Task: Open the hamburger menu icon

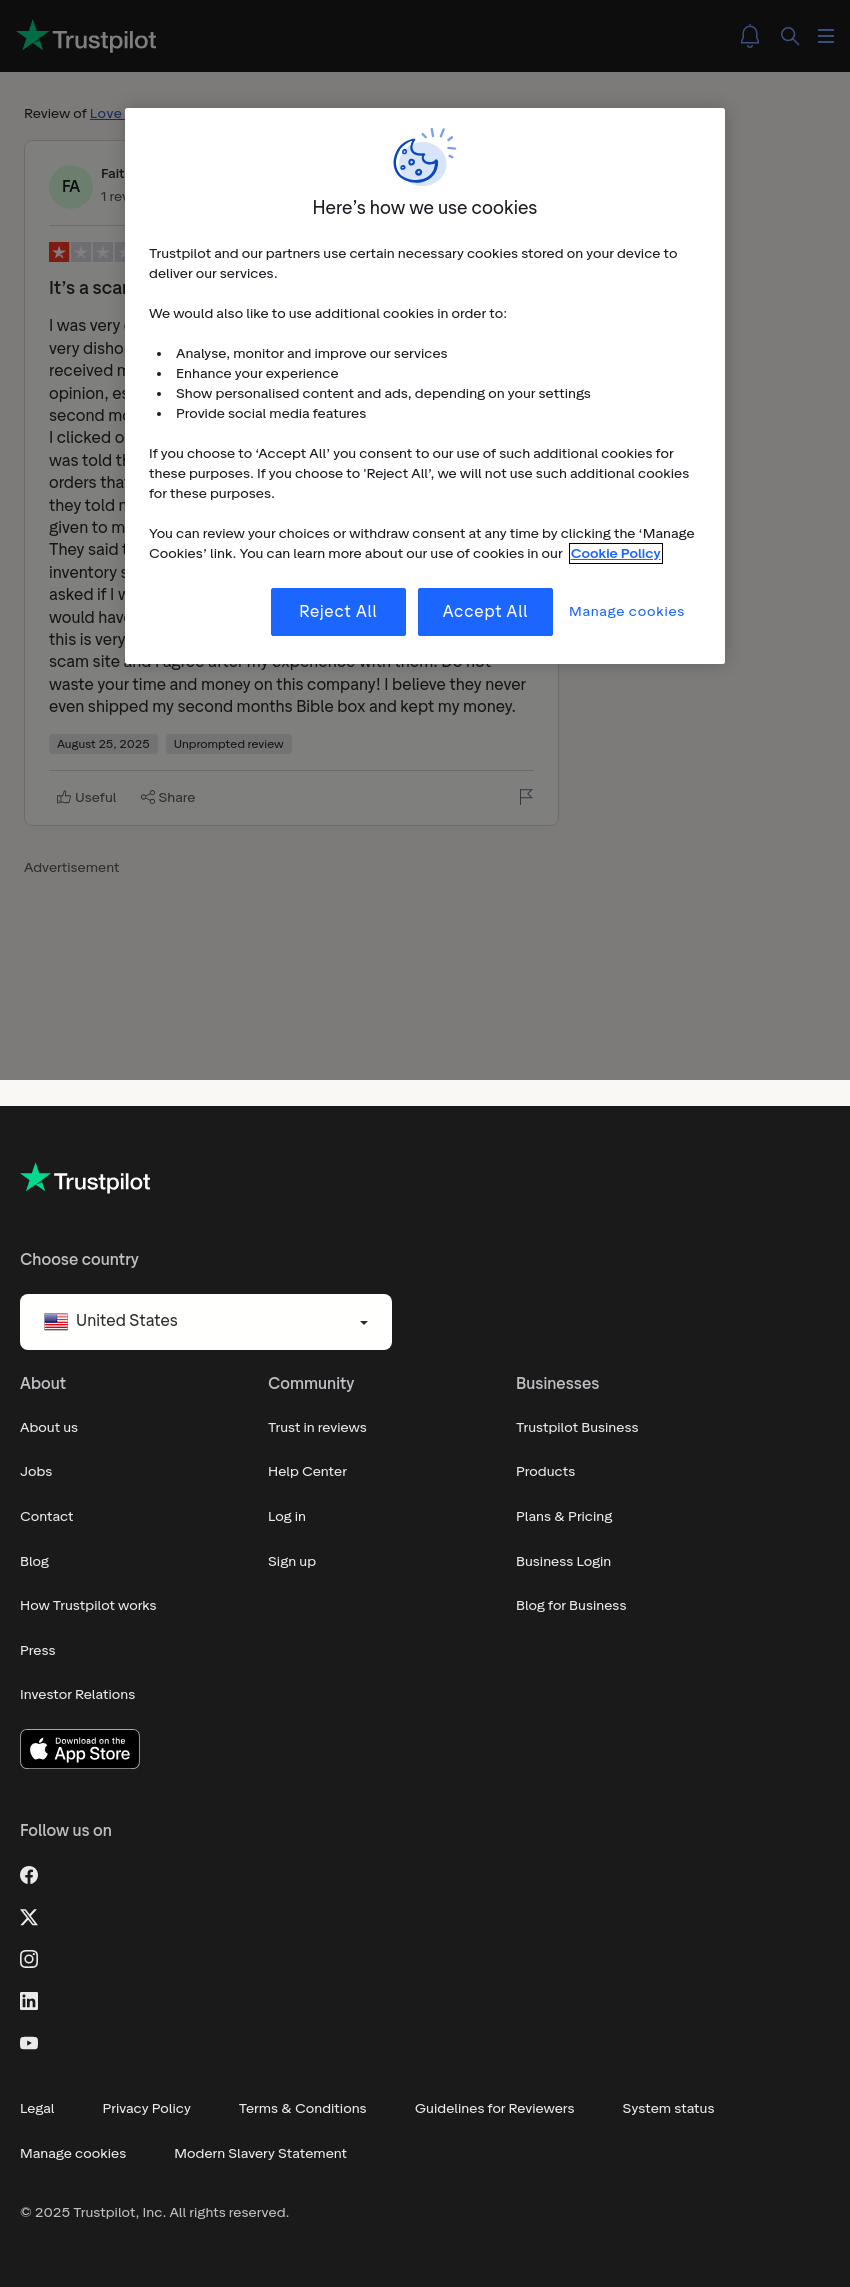Action: coord(826,36)
